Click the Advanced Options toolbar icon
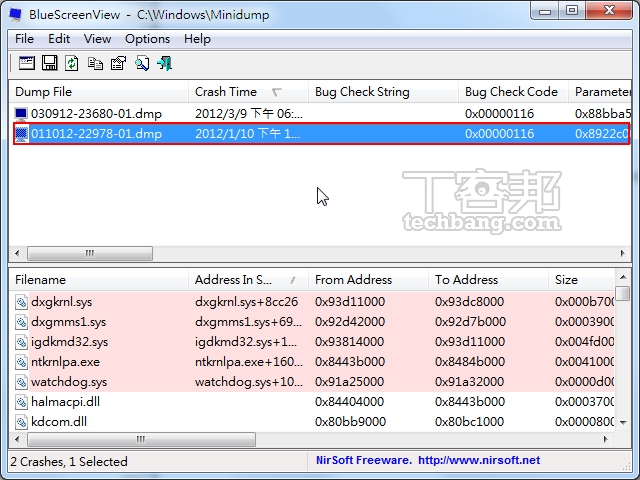Viewport: 640px width, 480px height. pos(26,63)
